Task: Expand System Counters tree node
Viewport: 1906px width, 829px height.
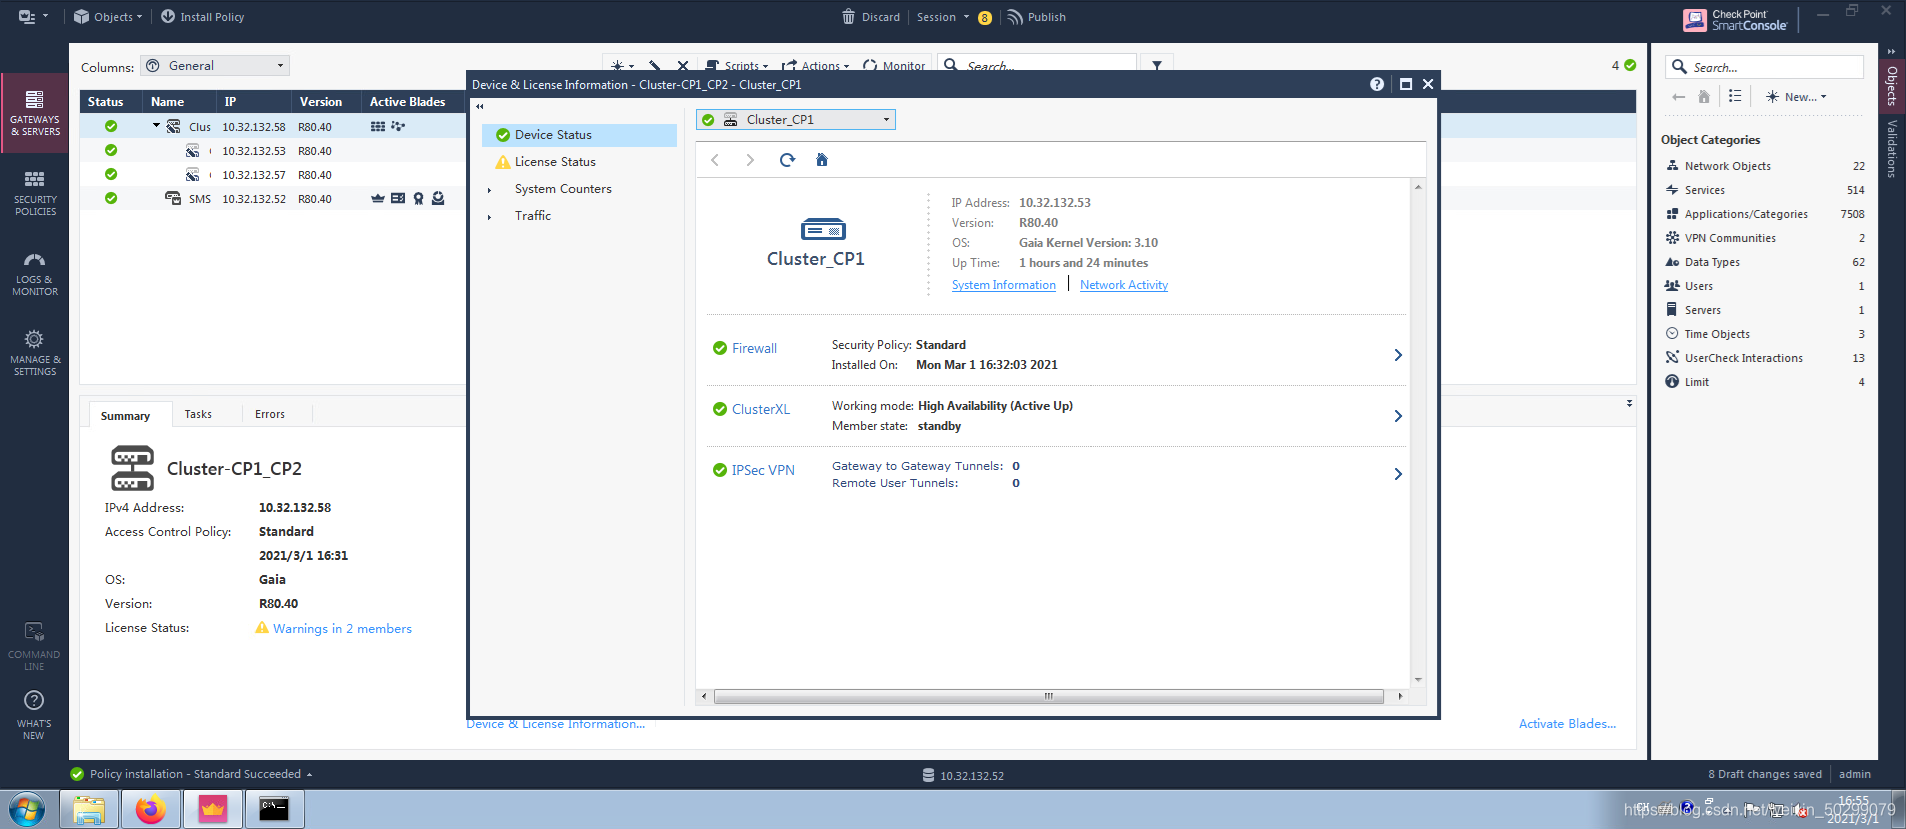Action: 489,190
